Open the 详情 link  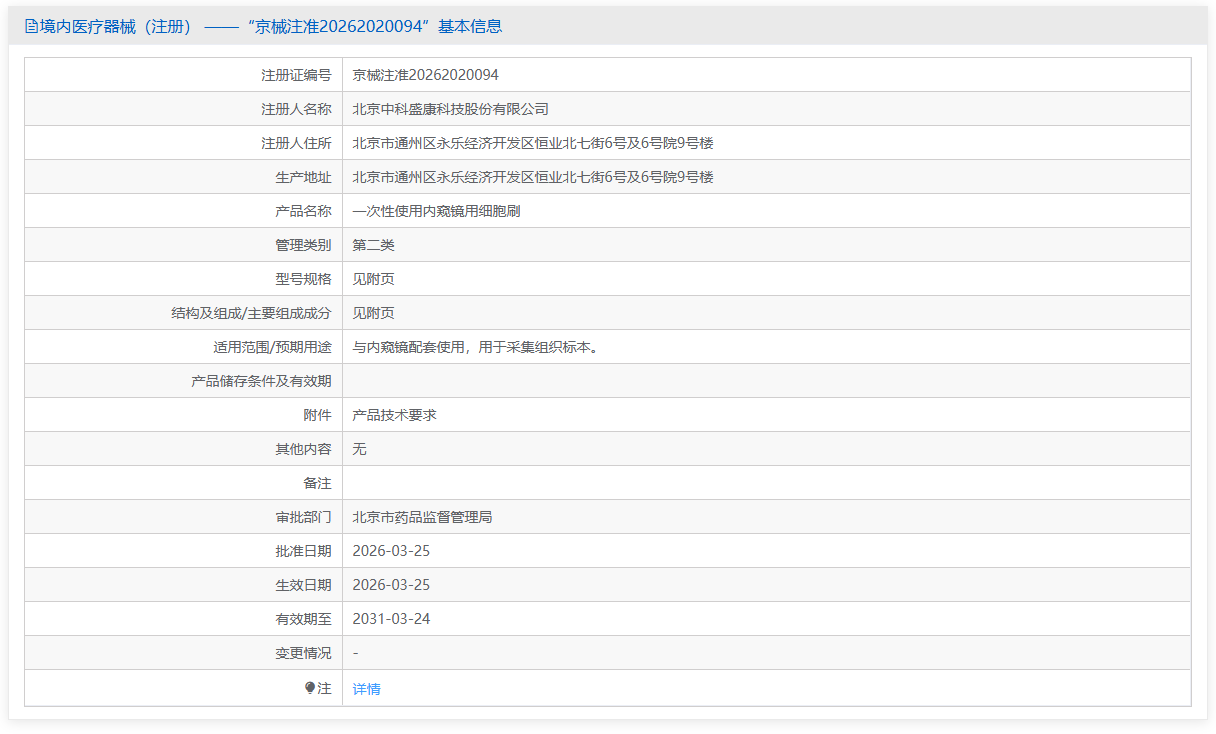367,689
